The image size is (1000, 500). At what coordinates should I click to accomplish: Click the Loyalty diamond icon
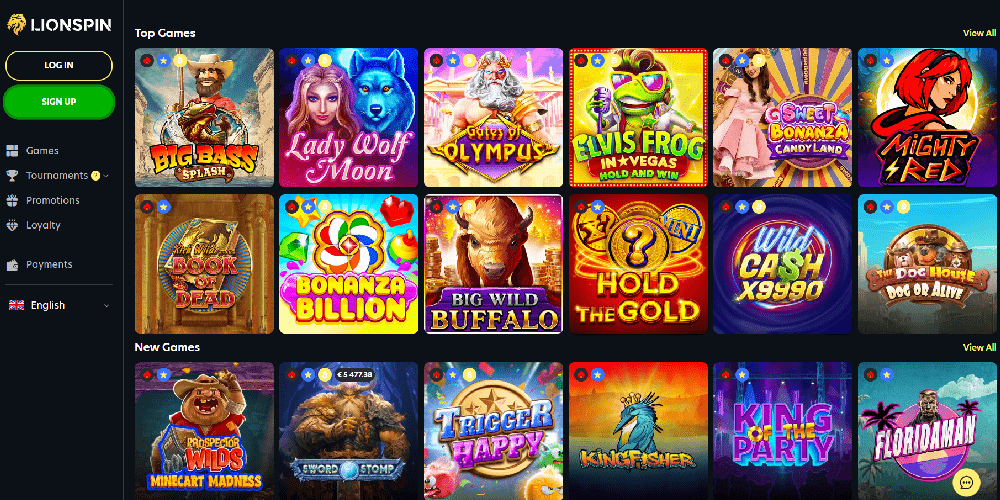(12, 225)
